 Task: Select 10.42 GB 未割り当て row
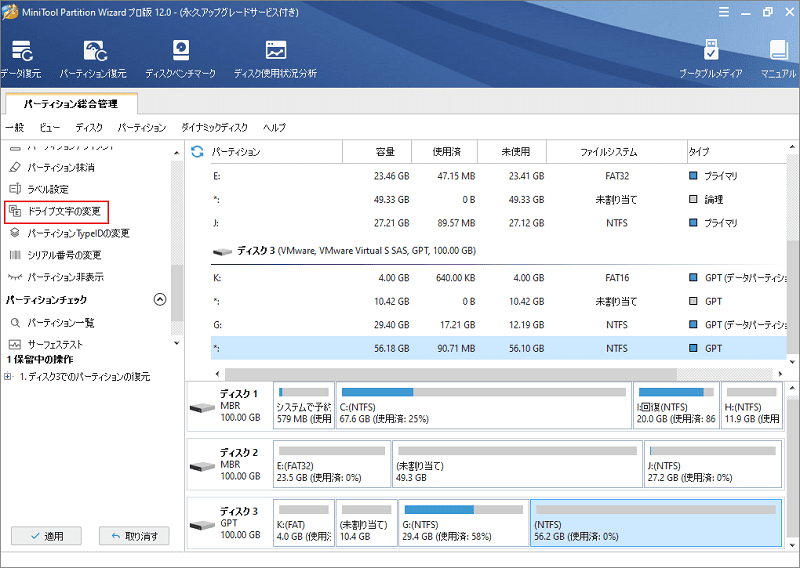coord(498,302)
